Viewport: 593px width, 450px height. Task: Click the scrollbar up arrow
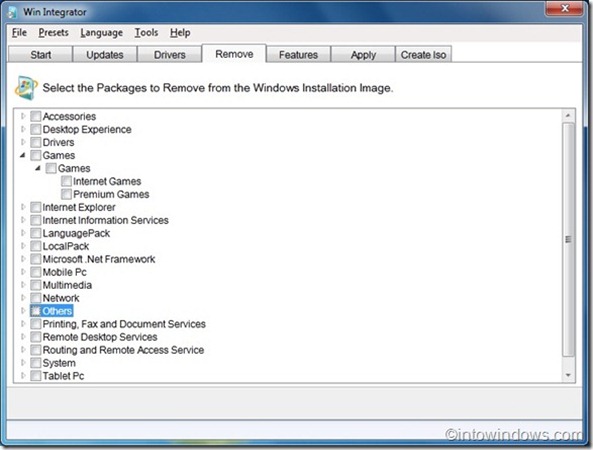tap(568, 115)
